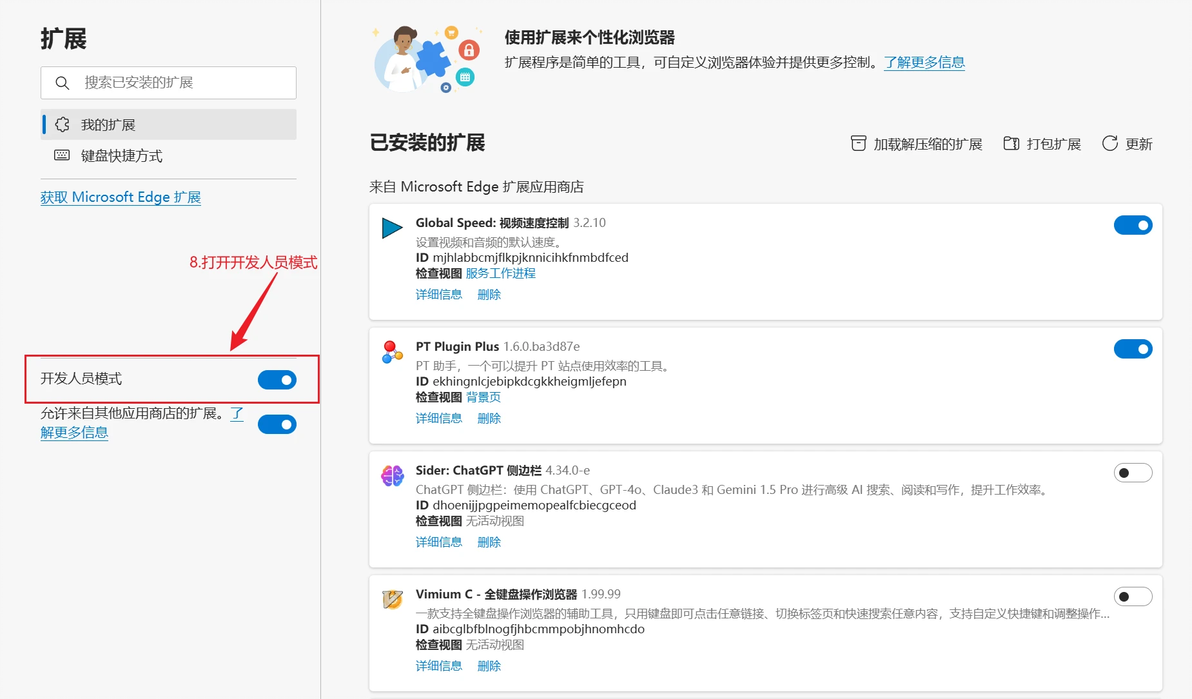Click 删除 for PT Plugin Plus
The height and width of the screenshot is (699, 1192).
[489, 418]
